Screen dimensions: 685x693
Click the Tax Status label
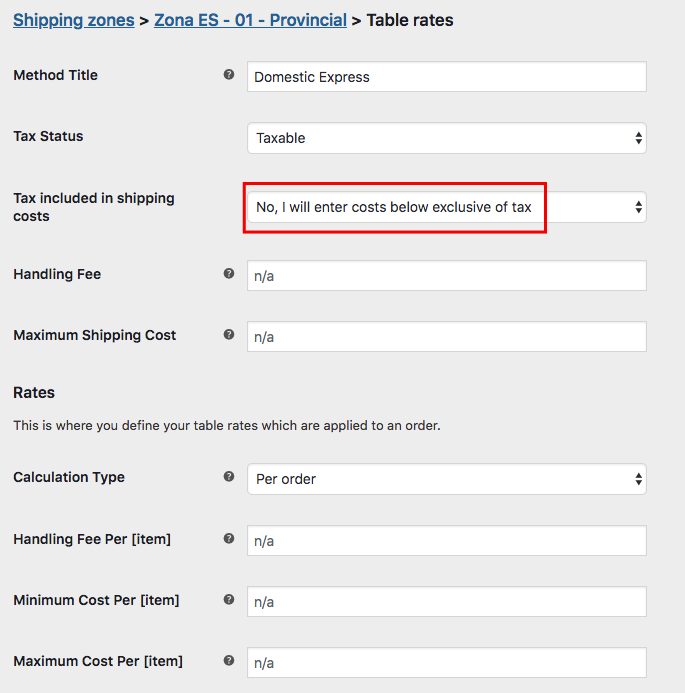tap(48, 136)
